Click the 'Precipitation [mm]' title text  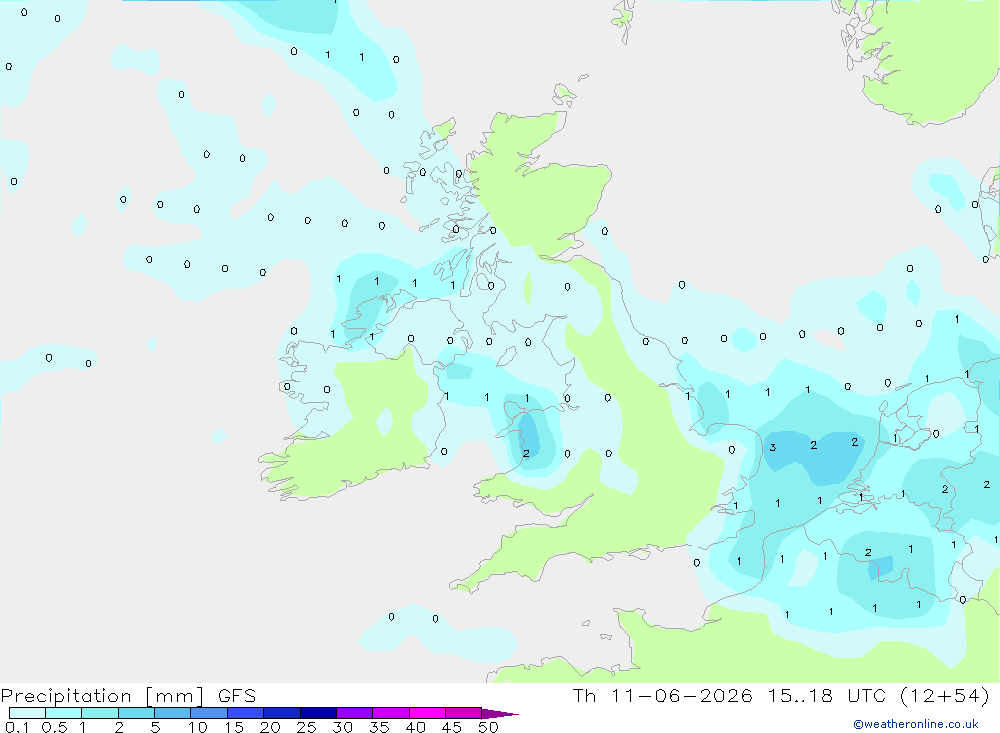tap(102, 696)
